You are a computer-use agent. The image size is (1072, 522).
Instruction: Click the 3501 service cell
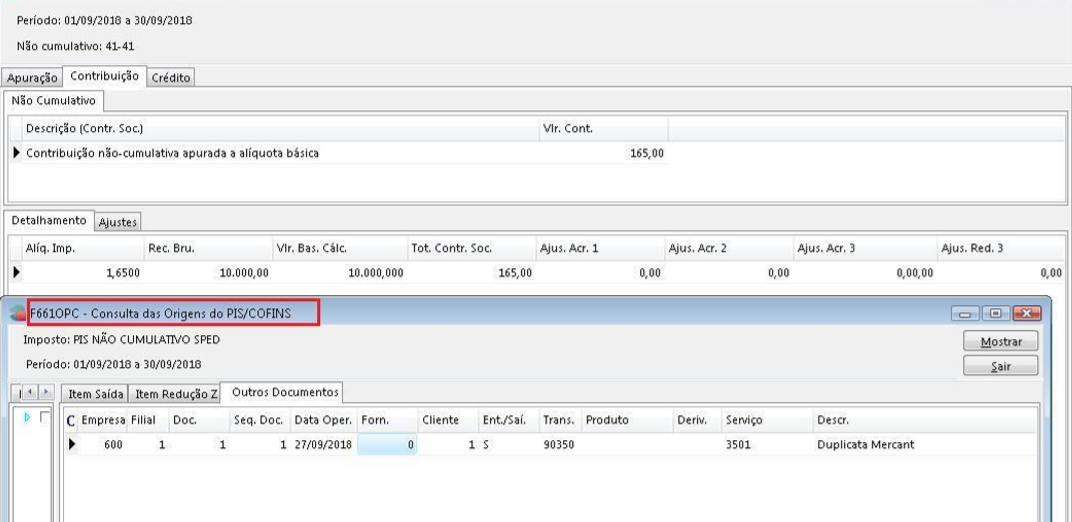738,445
